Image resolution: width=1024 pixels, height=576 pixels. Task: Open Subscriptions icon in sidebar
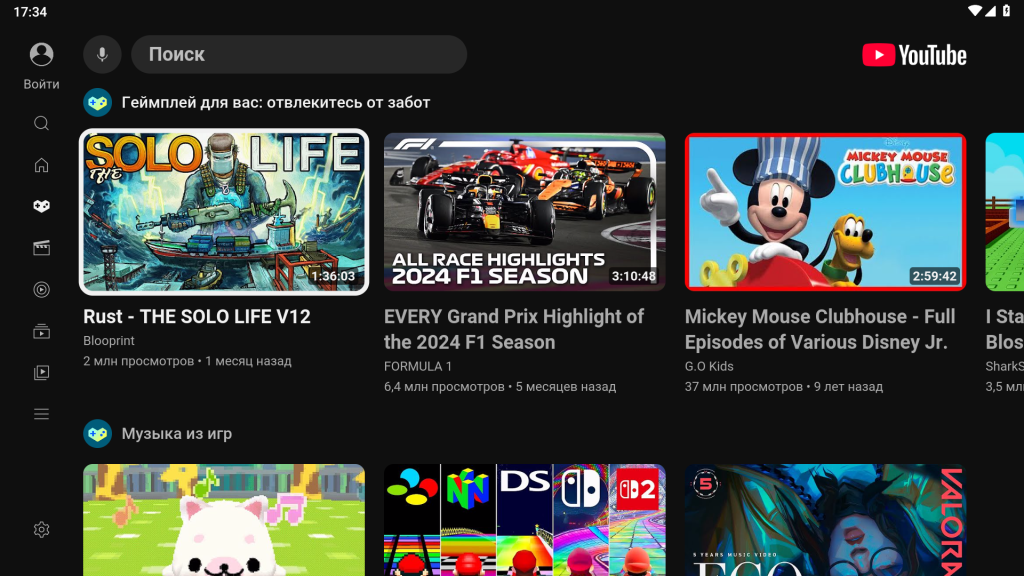coord(41,331)
